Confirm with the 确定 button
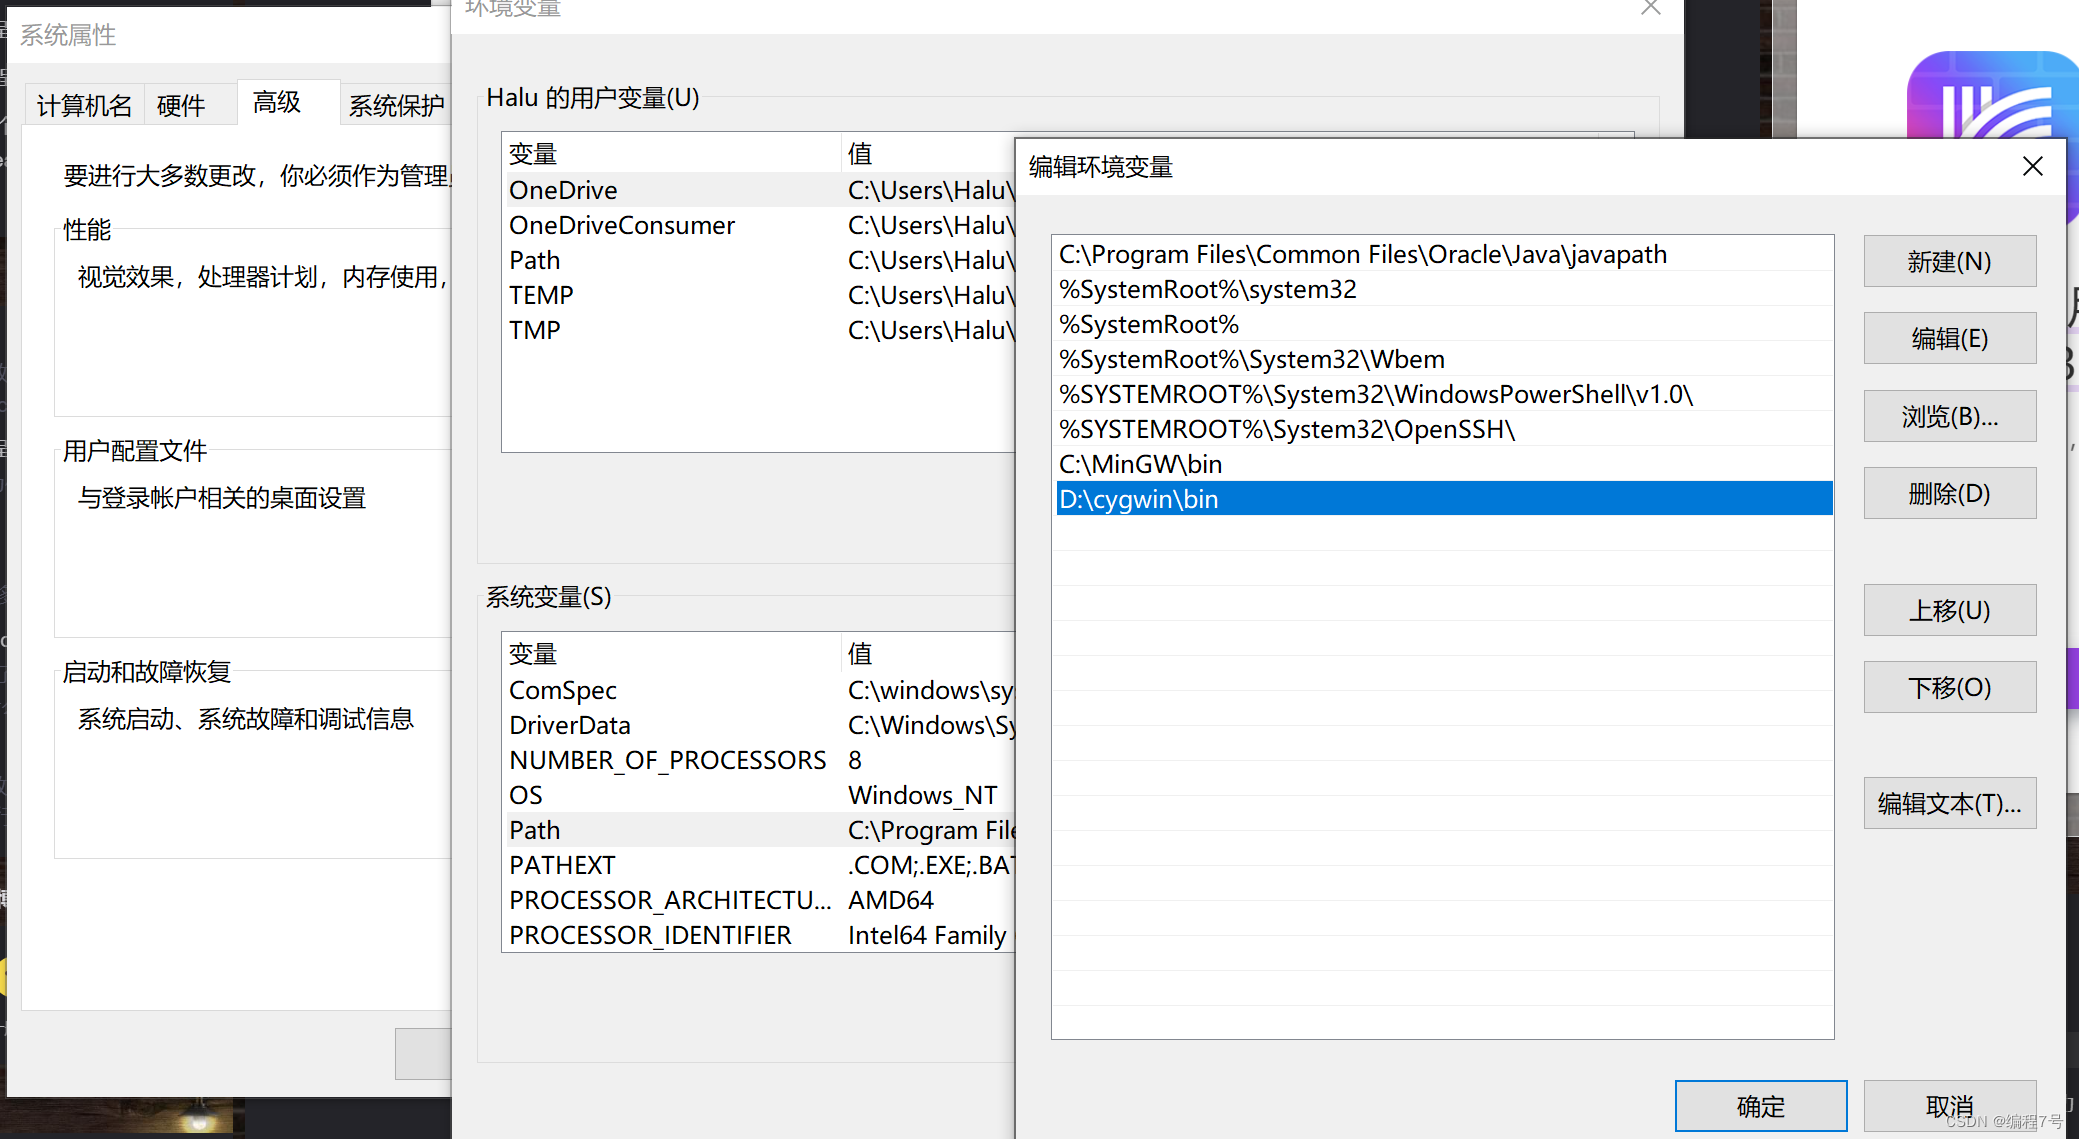 point(1760,1106)
